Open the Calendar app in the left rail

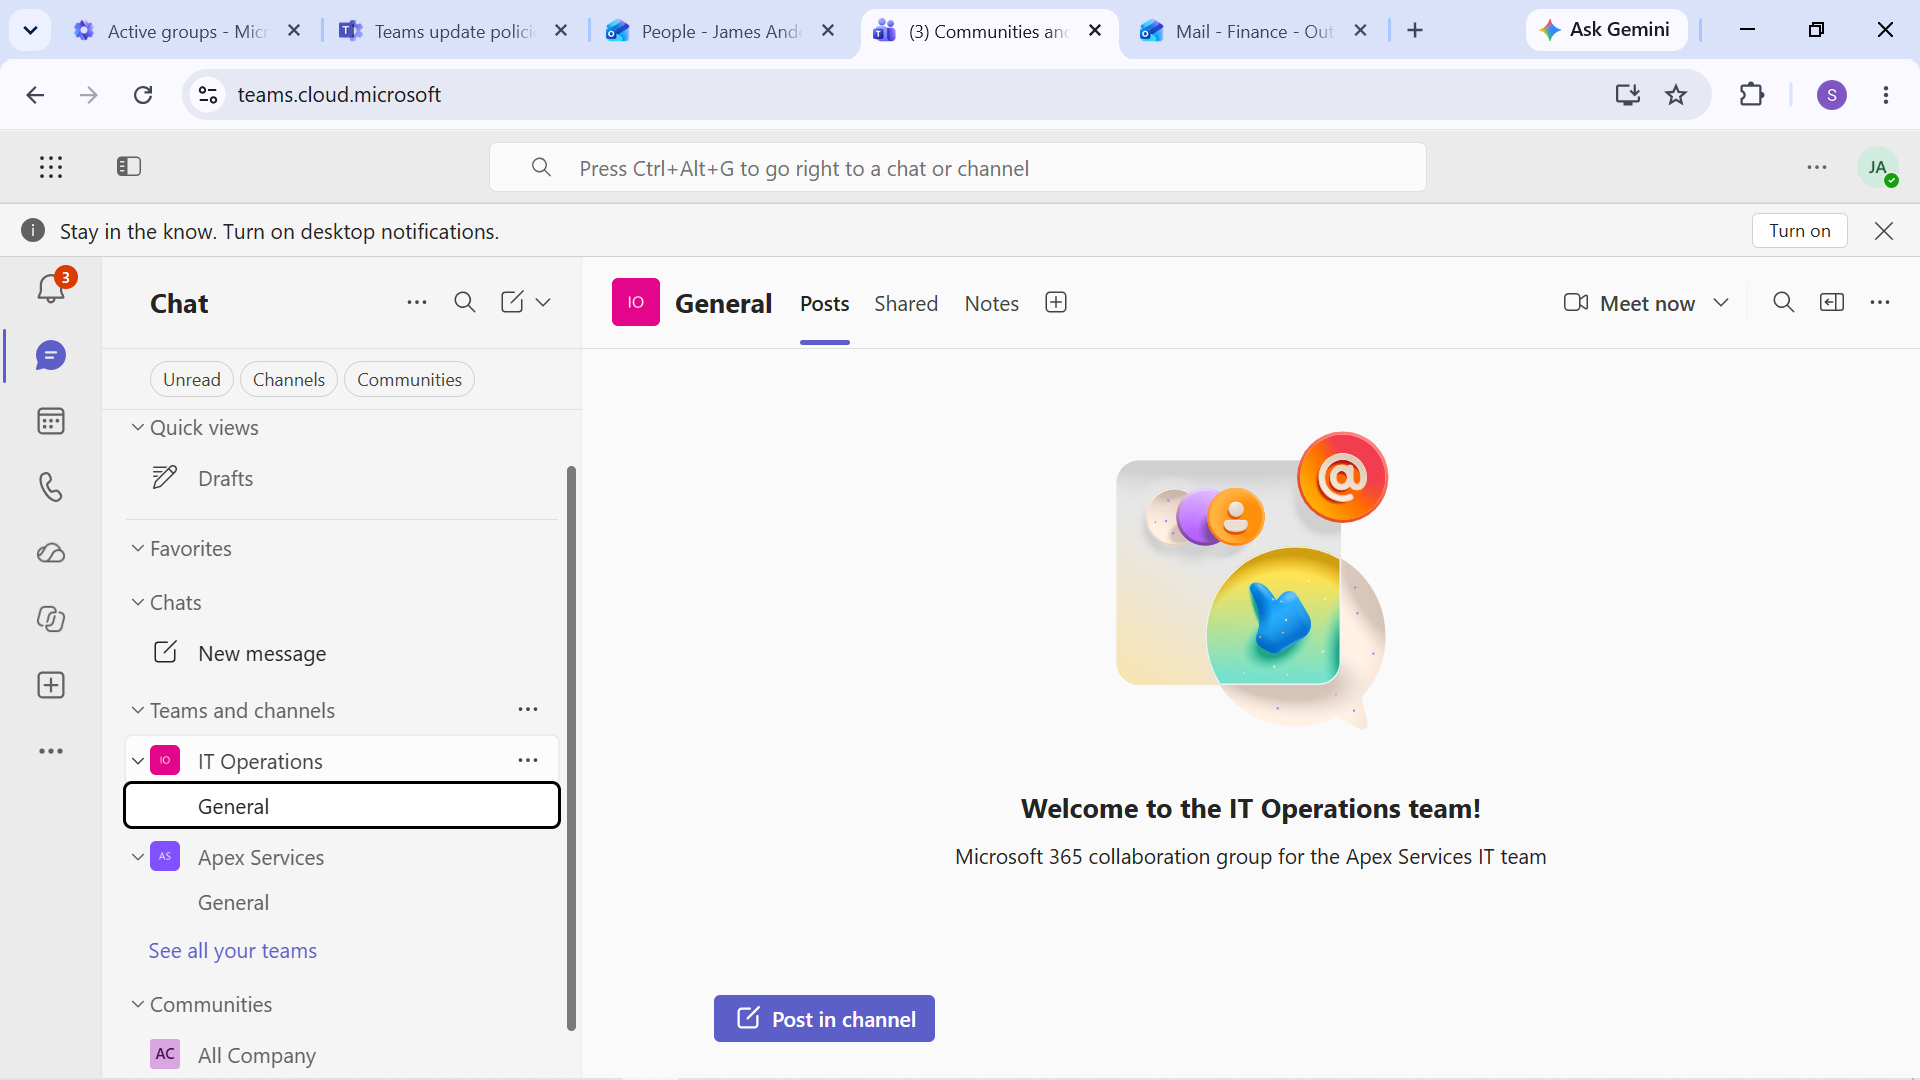coord(51,421)
